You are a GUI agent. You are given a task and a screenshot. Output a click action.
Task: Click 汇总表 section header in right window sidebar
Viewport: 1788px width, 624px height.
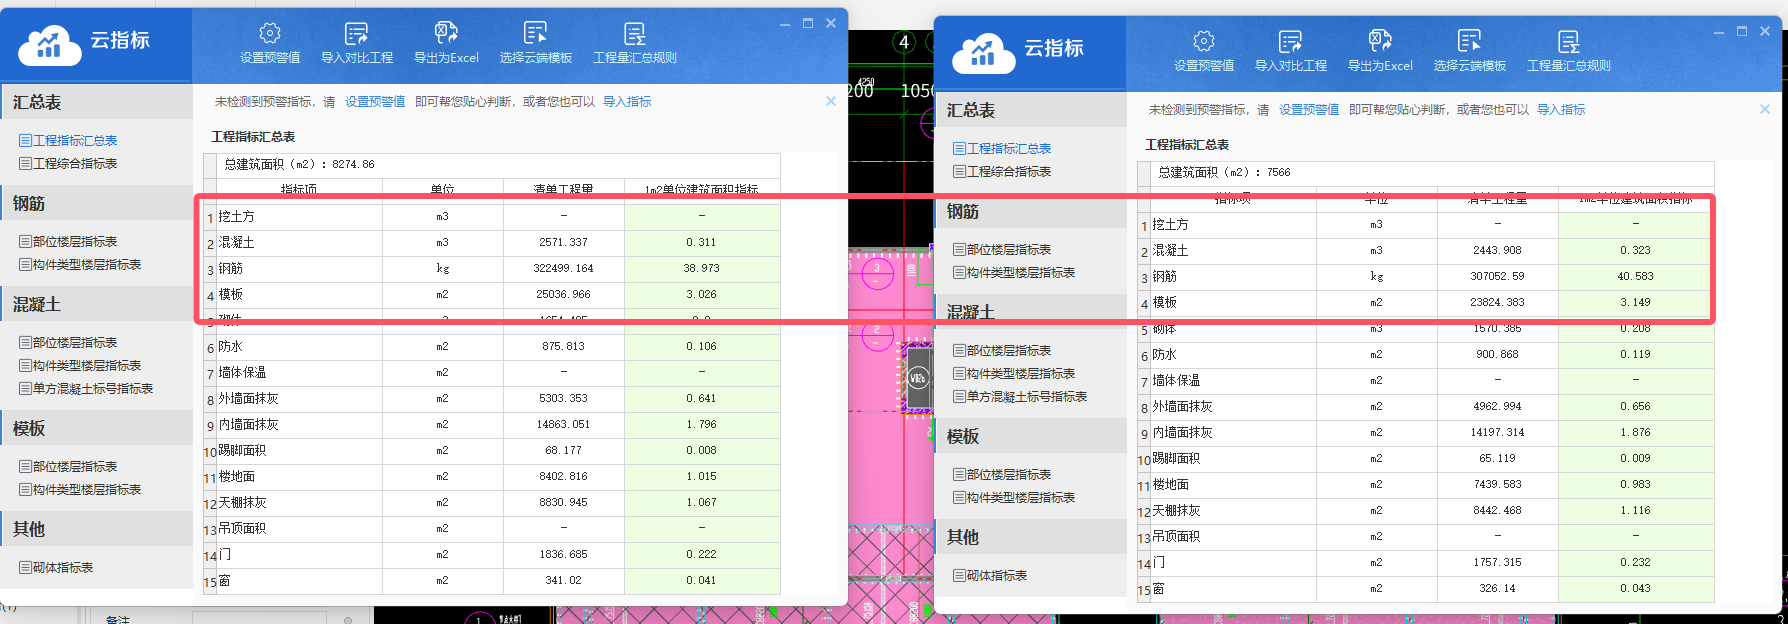coord(1030,110)
